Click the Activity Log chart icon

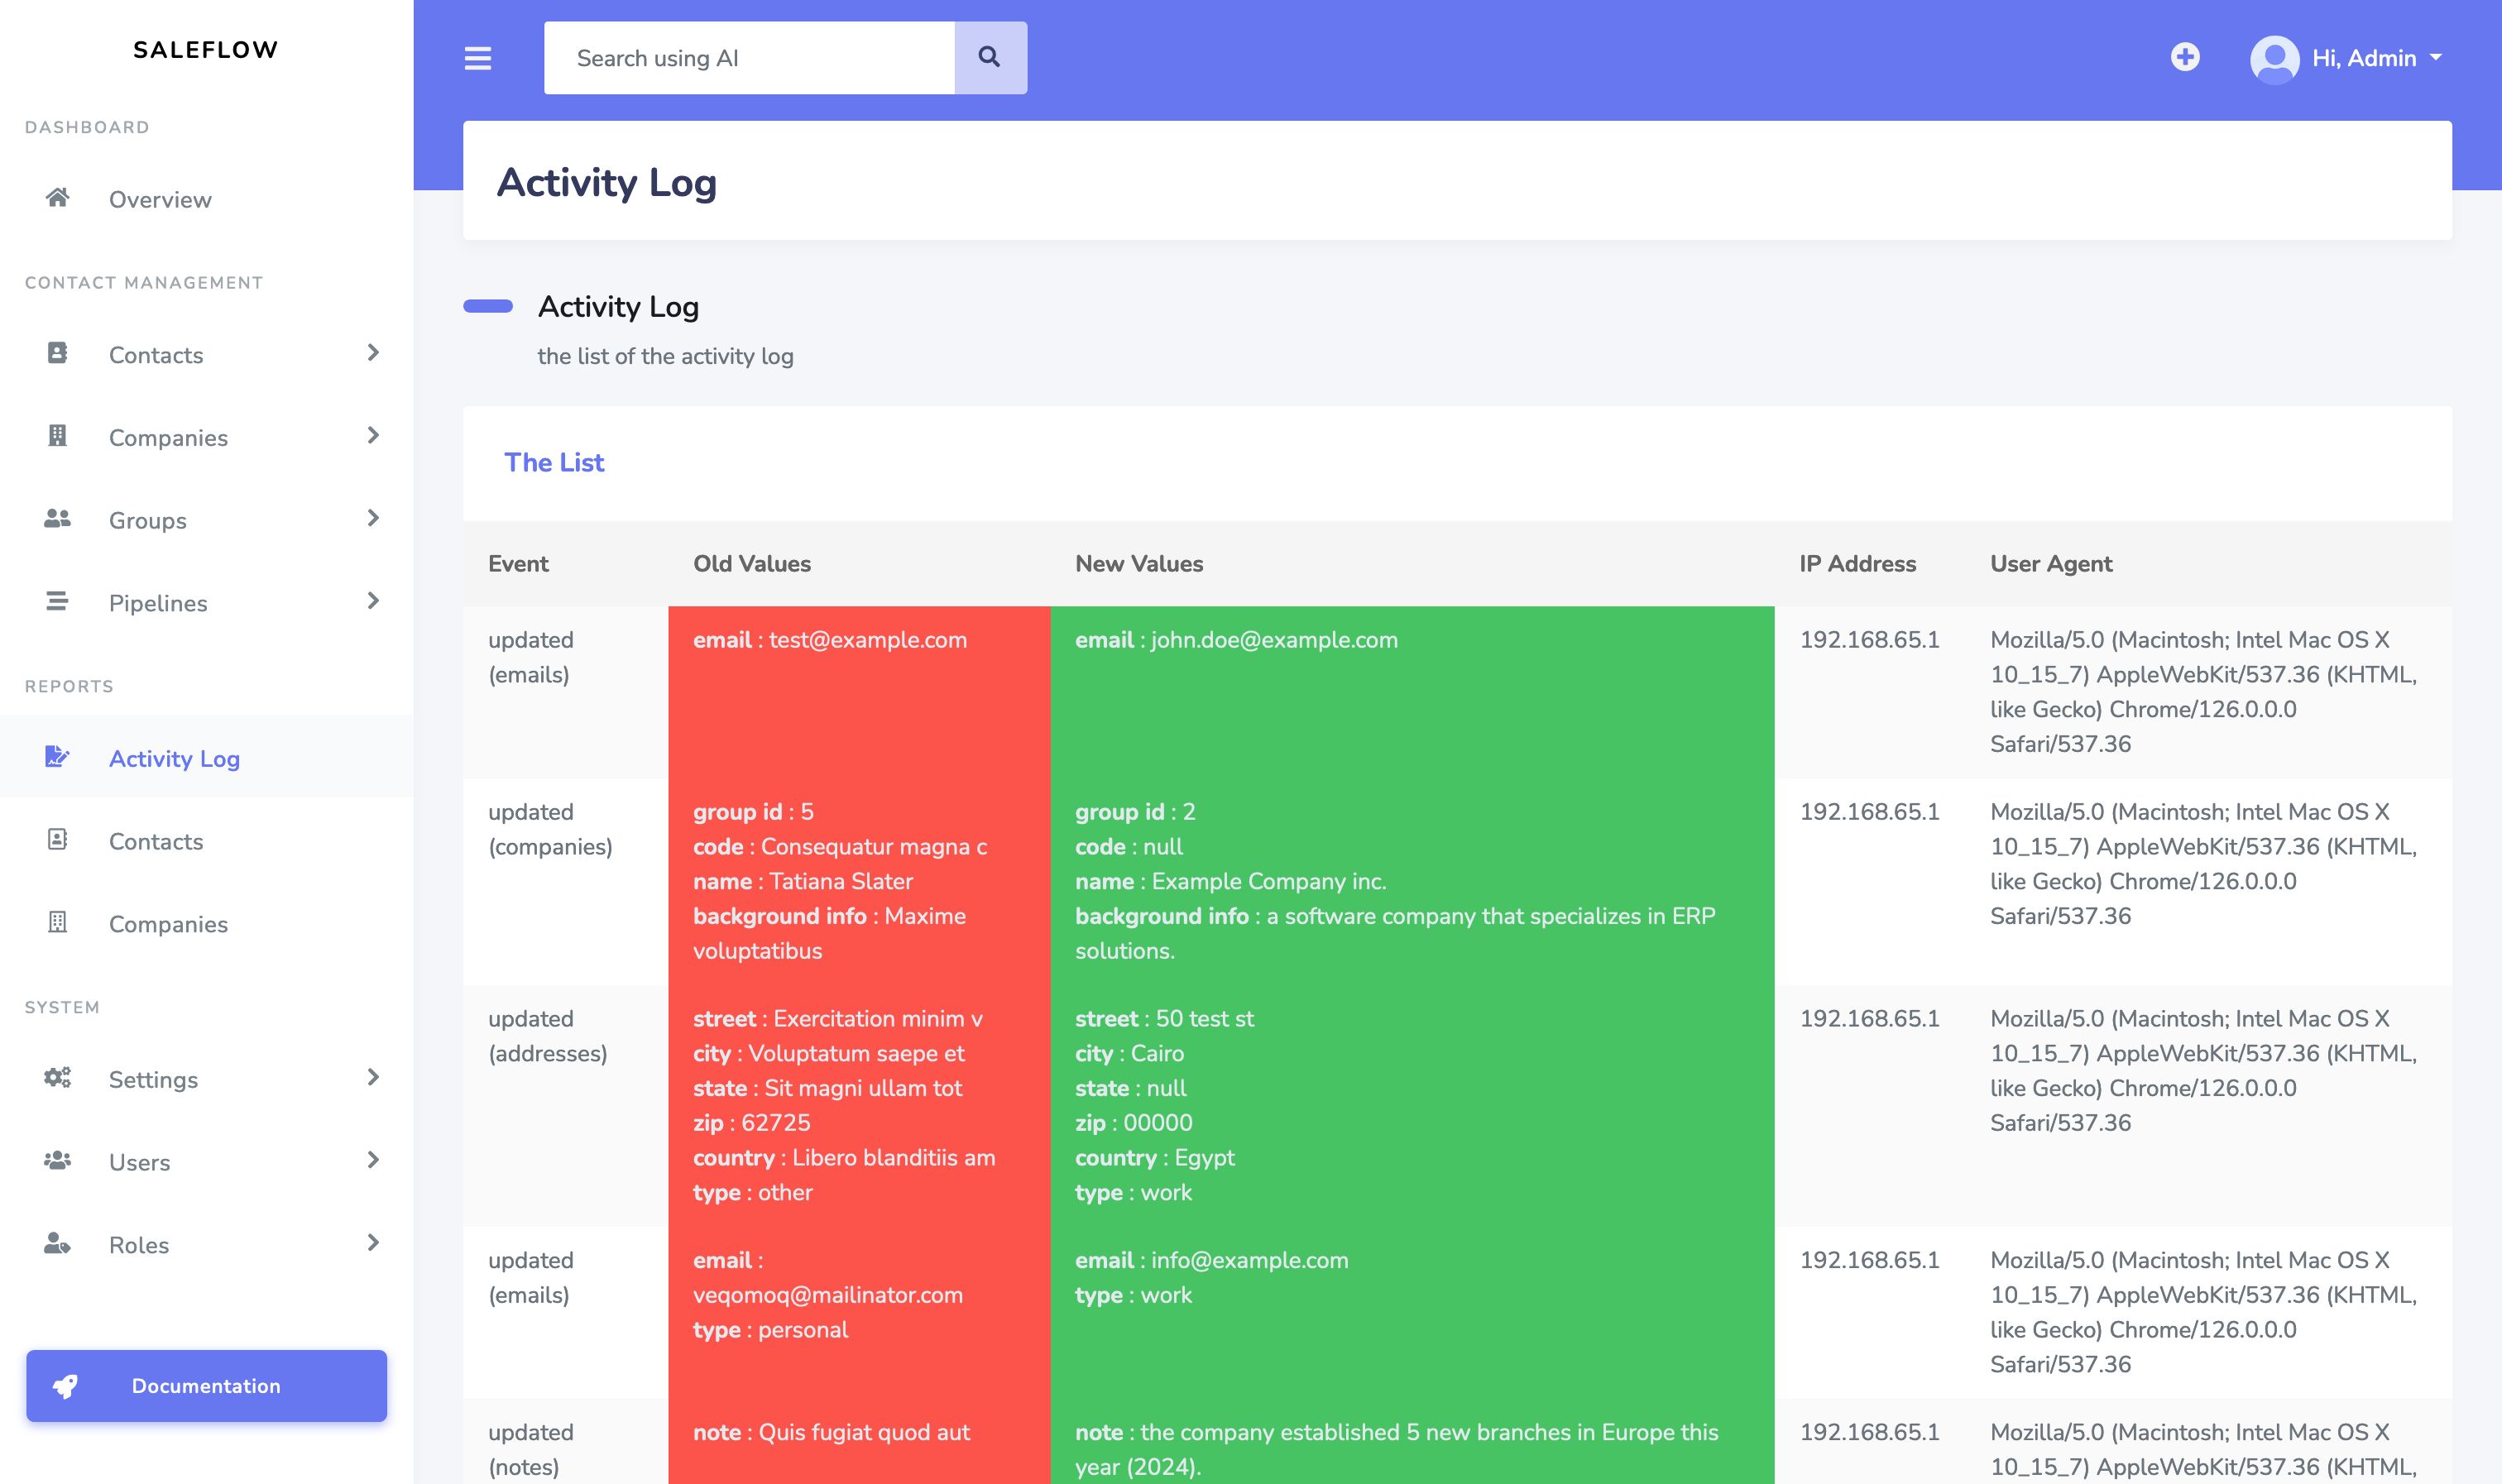(x=57, y=757)
